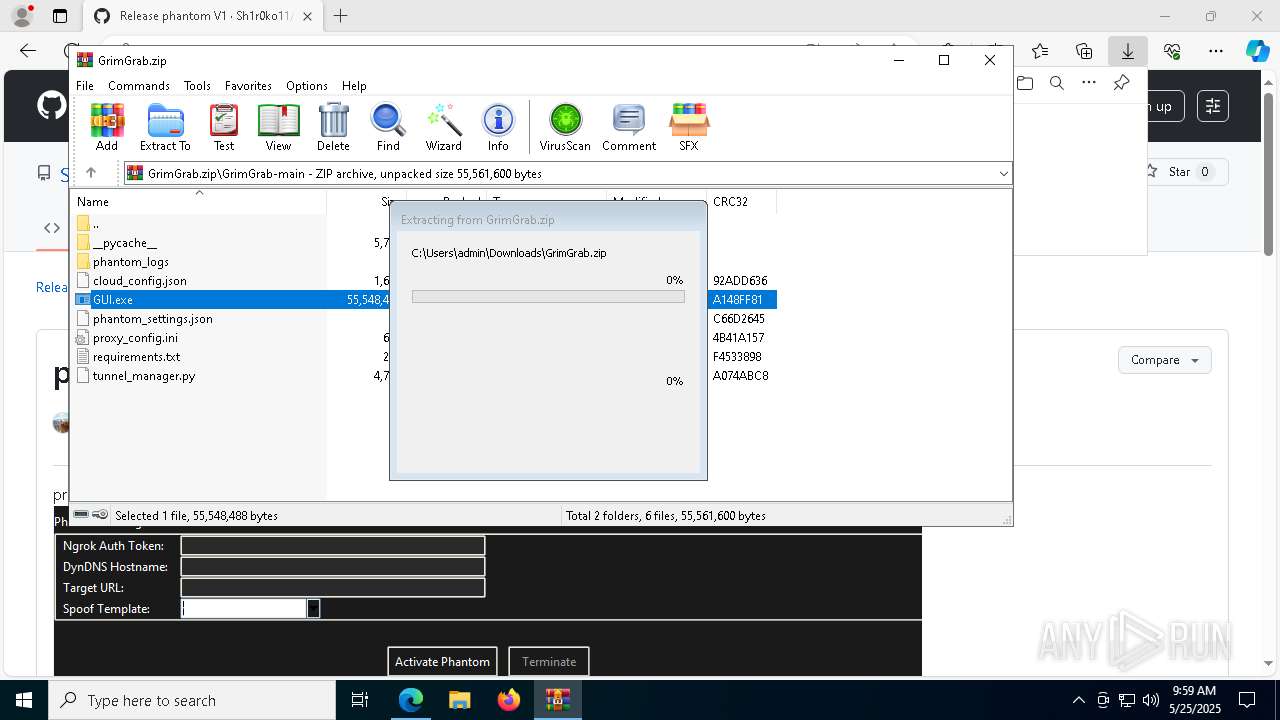
Task: Open the Copilot icon in Edge
Action: 1257,51
